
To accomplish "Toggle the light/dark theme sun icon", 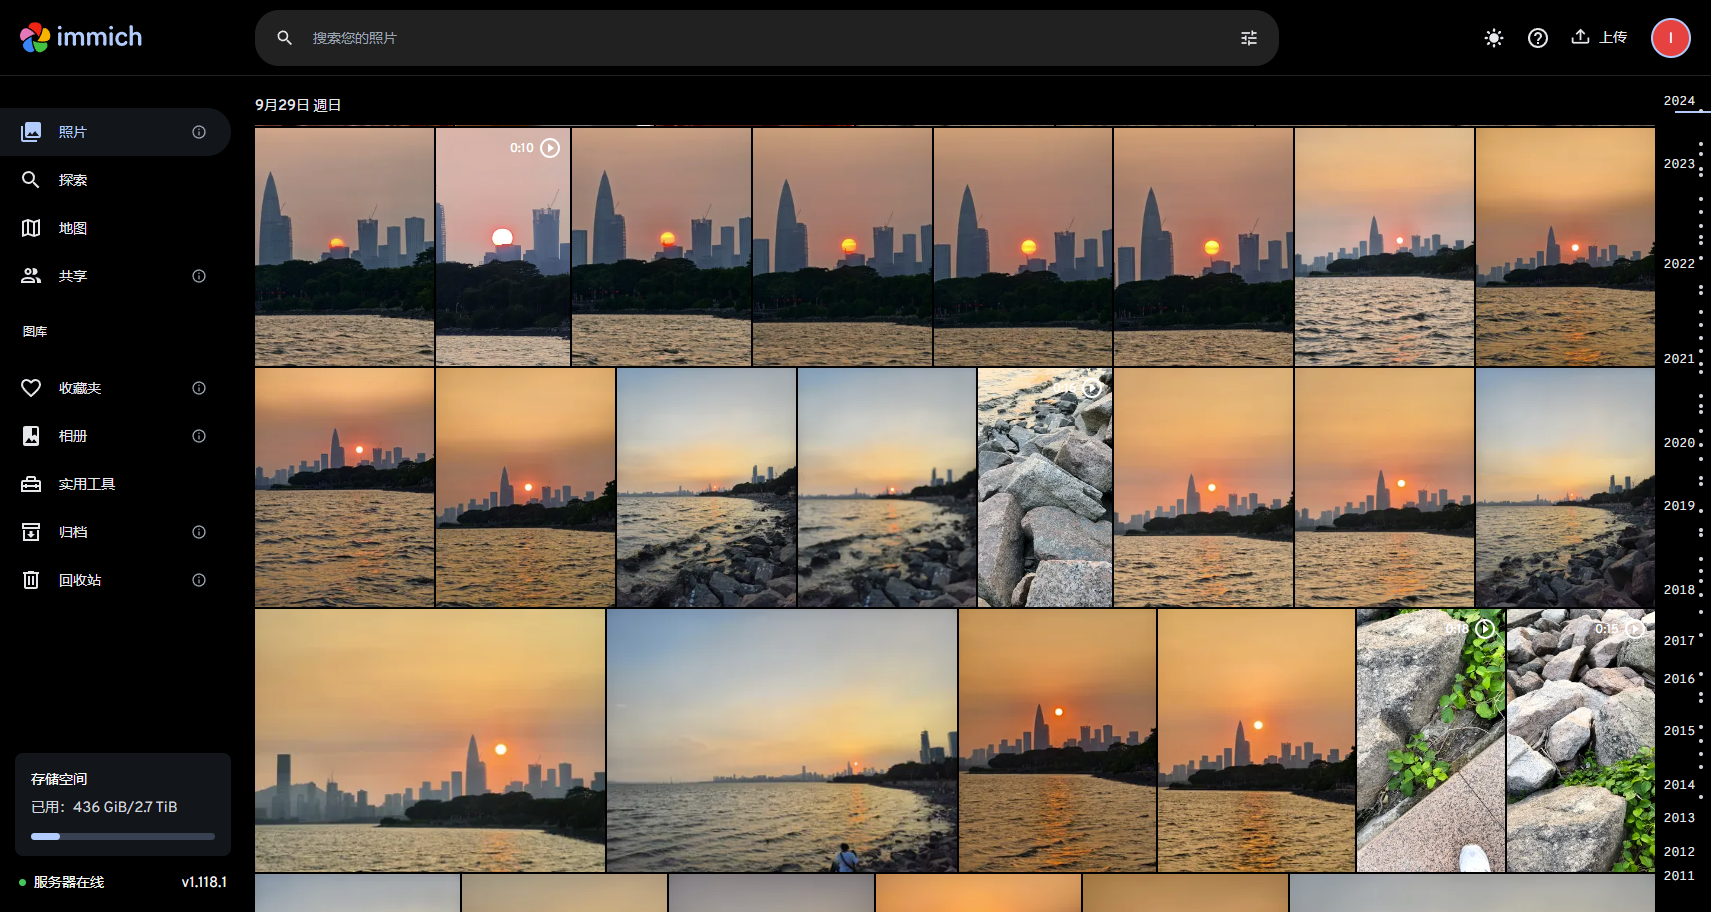I will pos(1494,38).
